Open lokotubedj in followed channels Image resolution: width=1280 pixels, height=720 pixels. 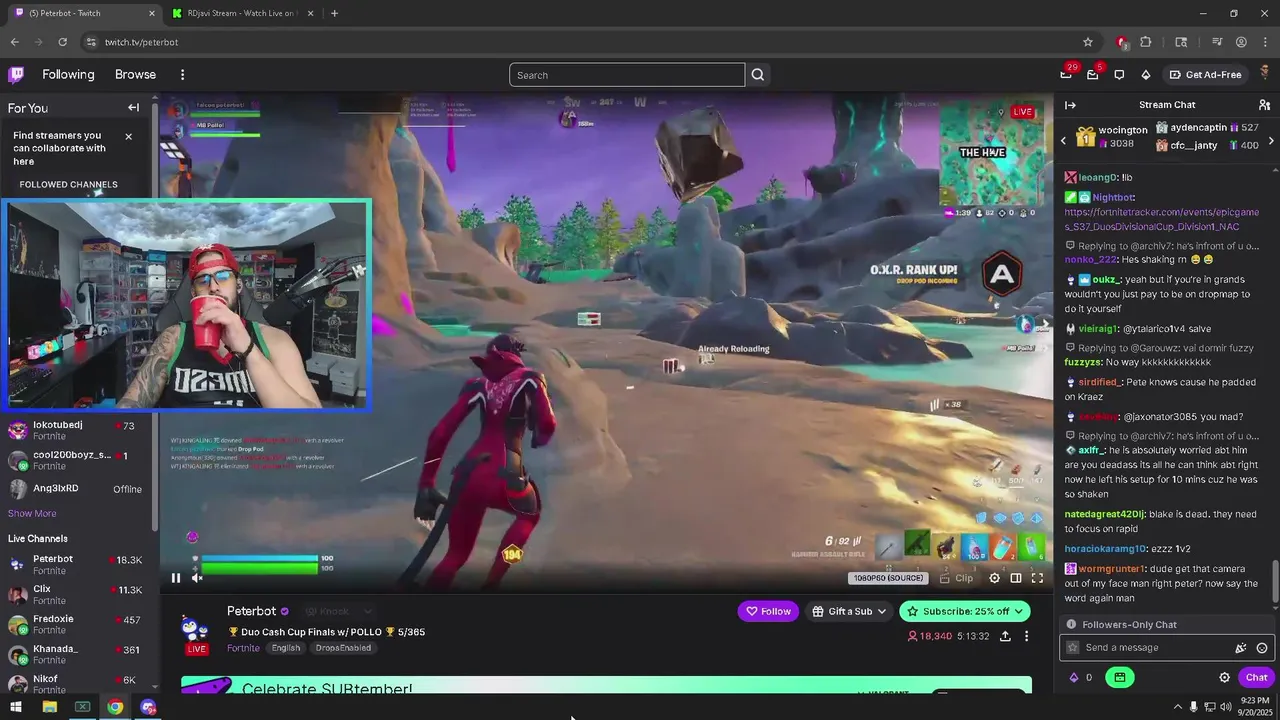[x=78, y=431]
